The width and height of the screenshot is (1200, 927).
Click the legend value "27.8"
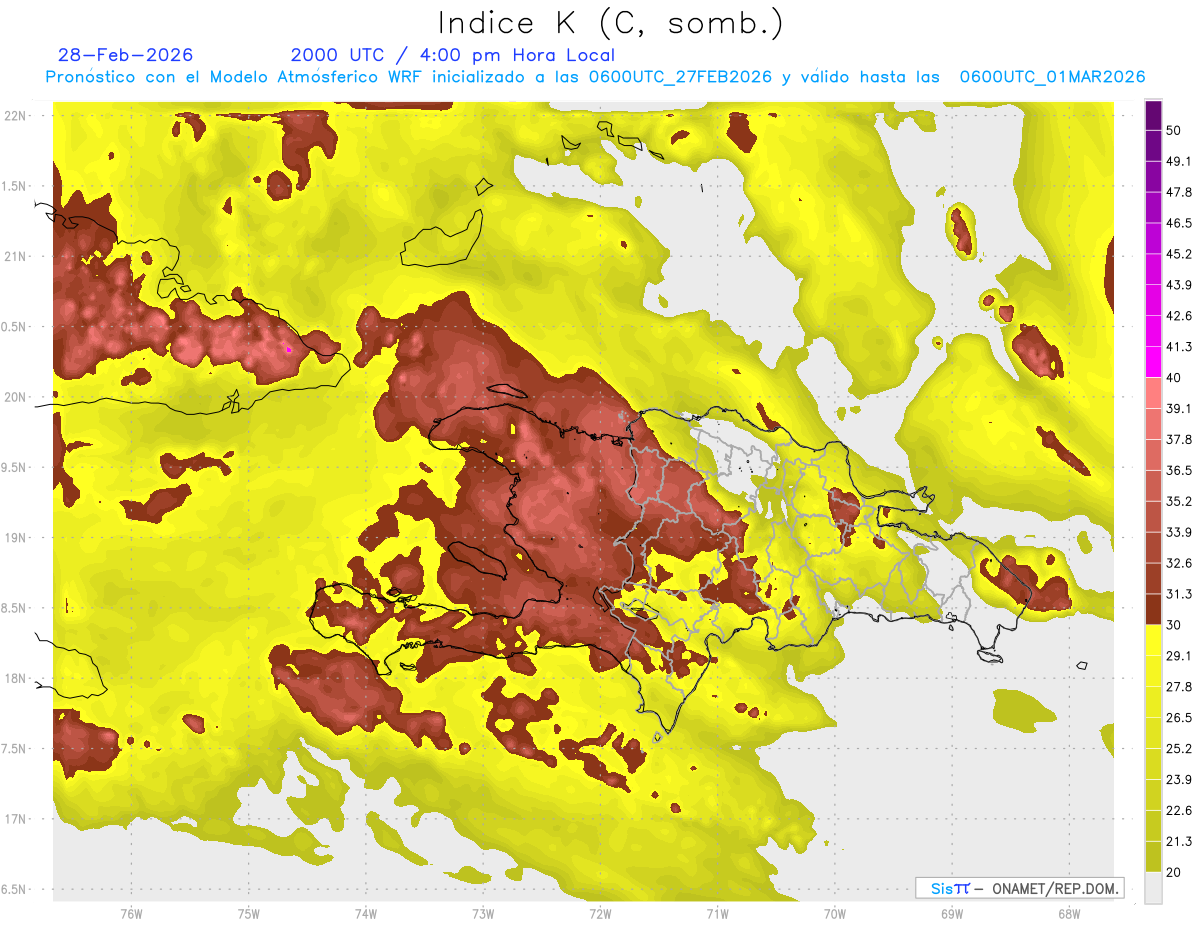click(1178, 687)
